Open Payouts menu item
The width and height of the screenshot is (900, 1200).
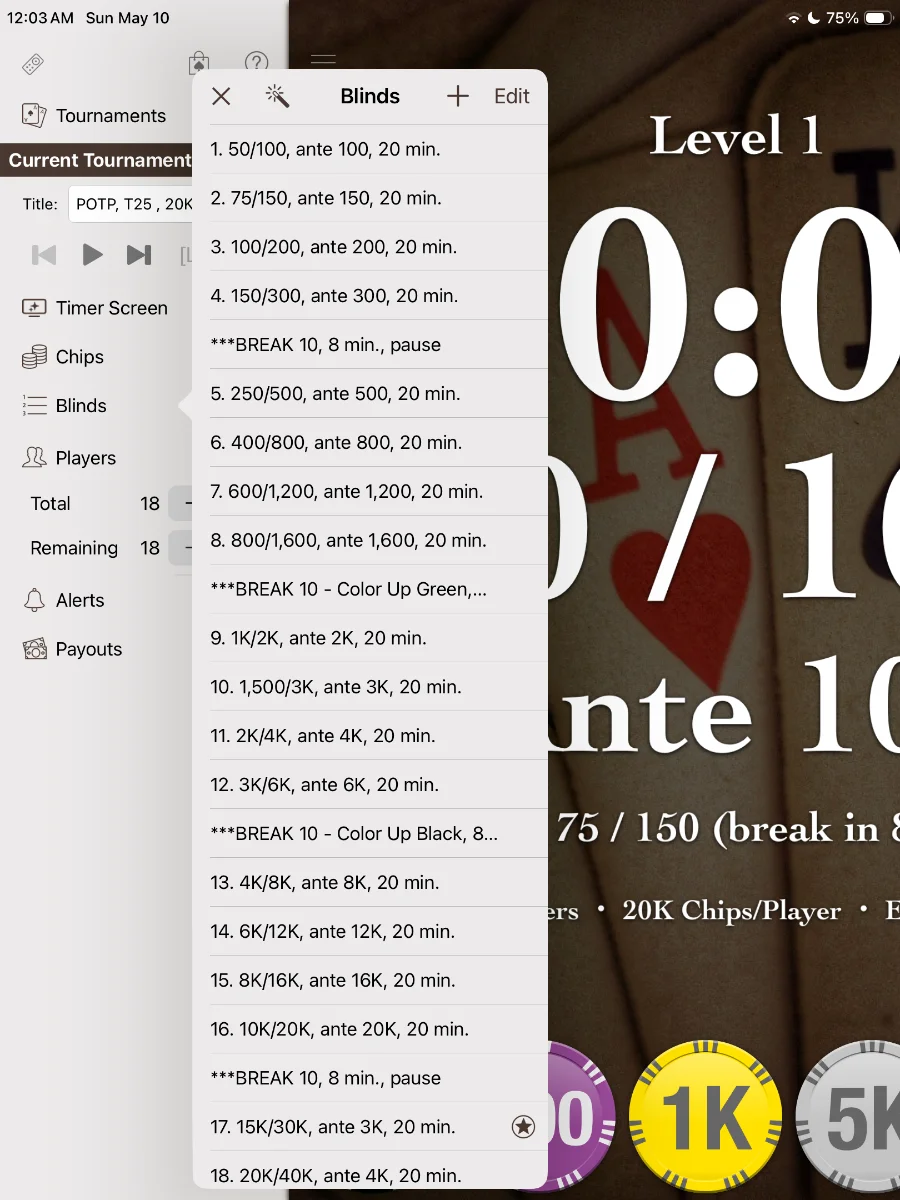[72, 650]
